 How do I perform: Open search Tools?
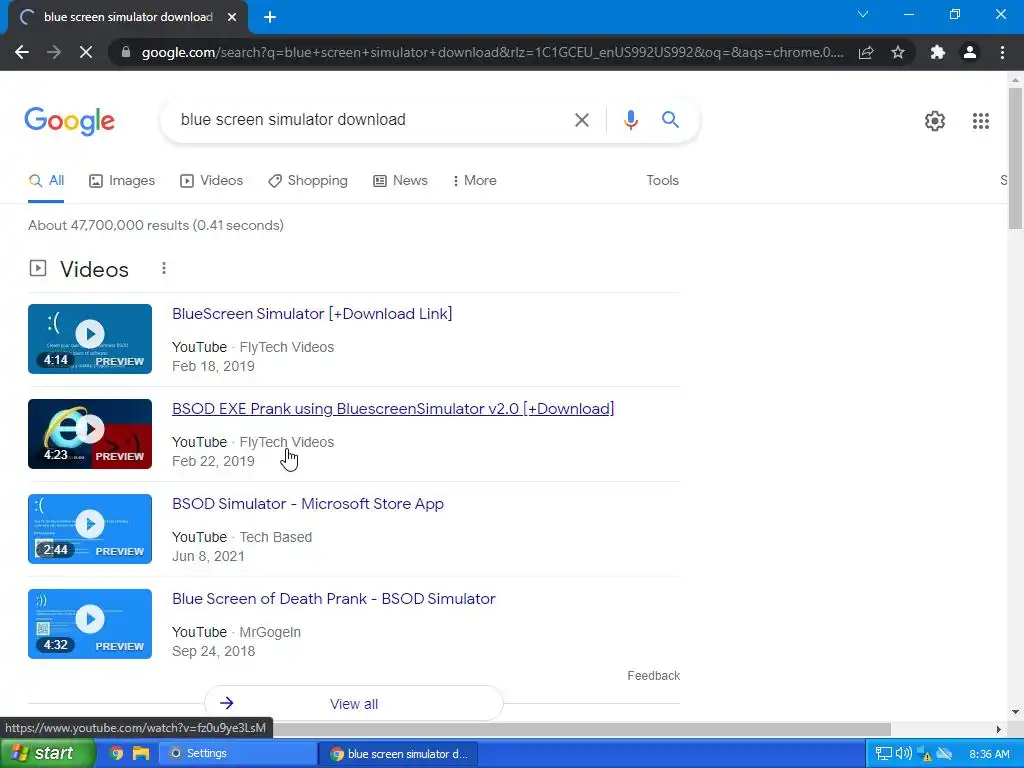[x=662, y=181]
